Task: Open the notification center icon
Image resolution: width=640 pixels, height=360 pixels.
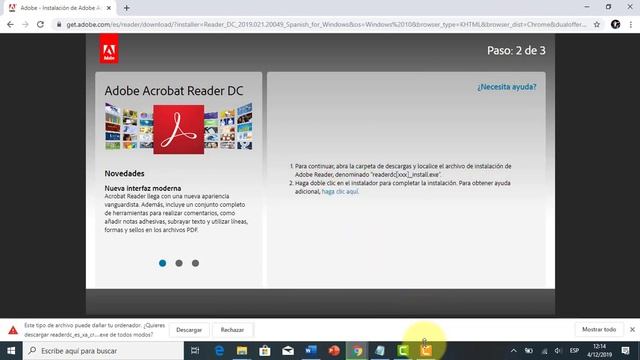Action: 625,351
